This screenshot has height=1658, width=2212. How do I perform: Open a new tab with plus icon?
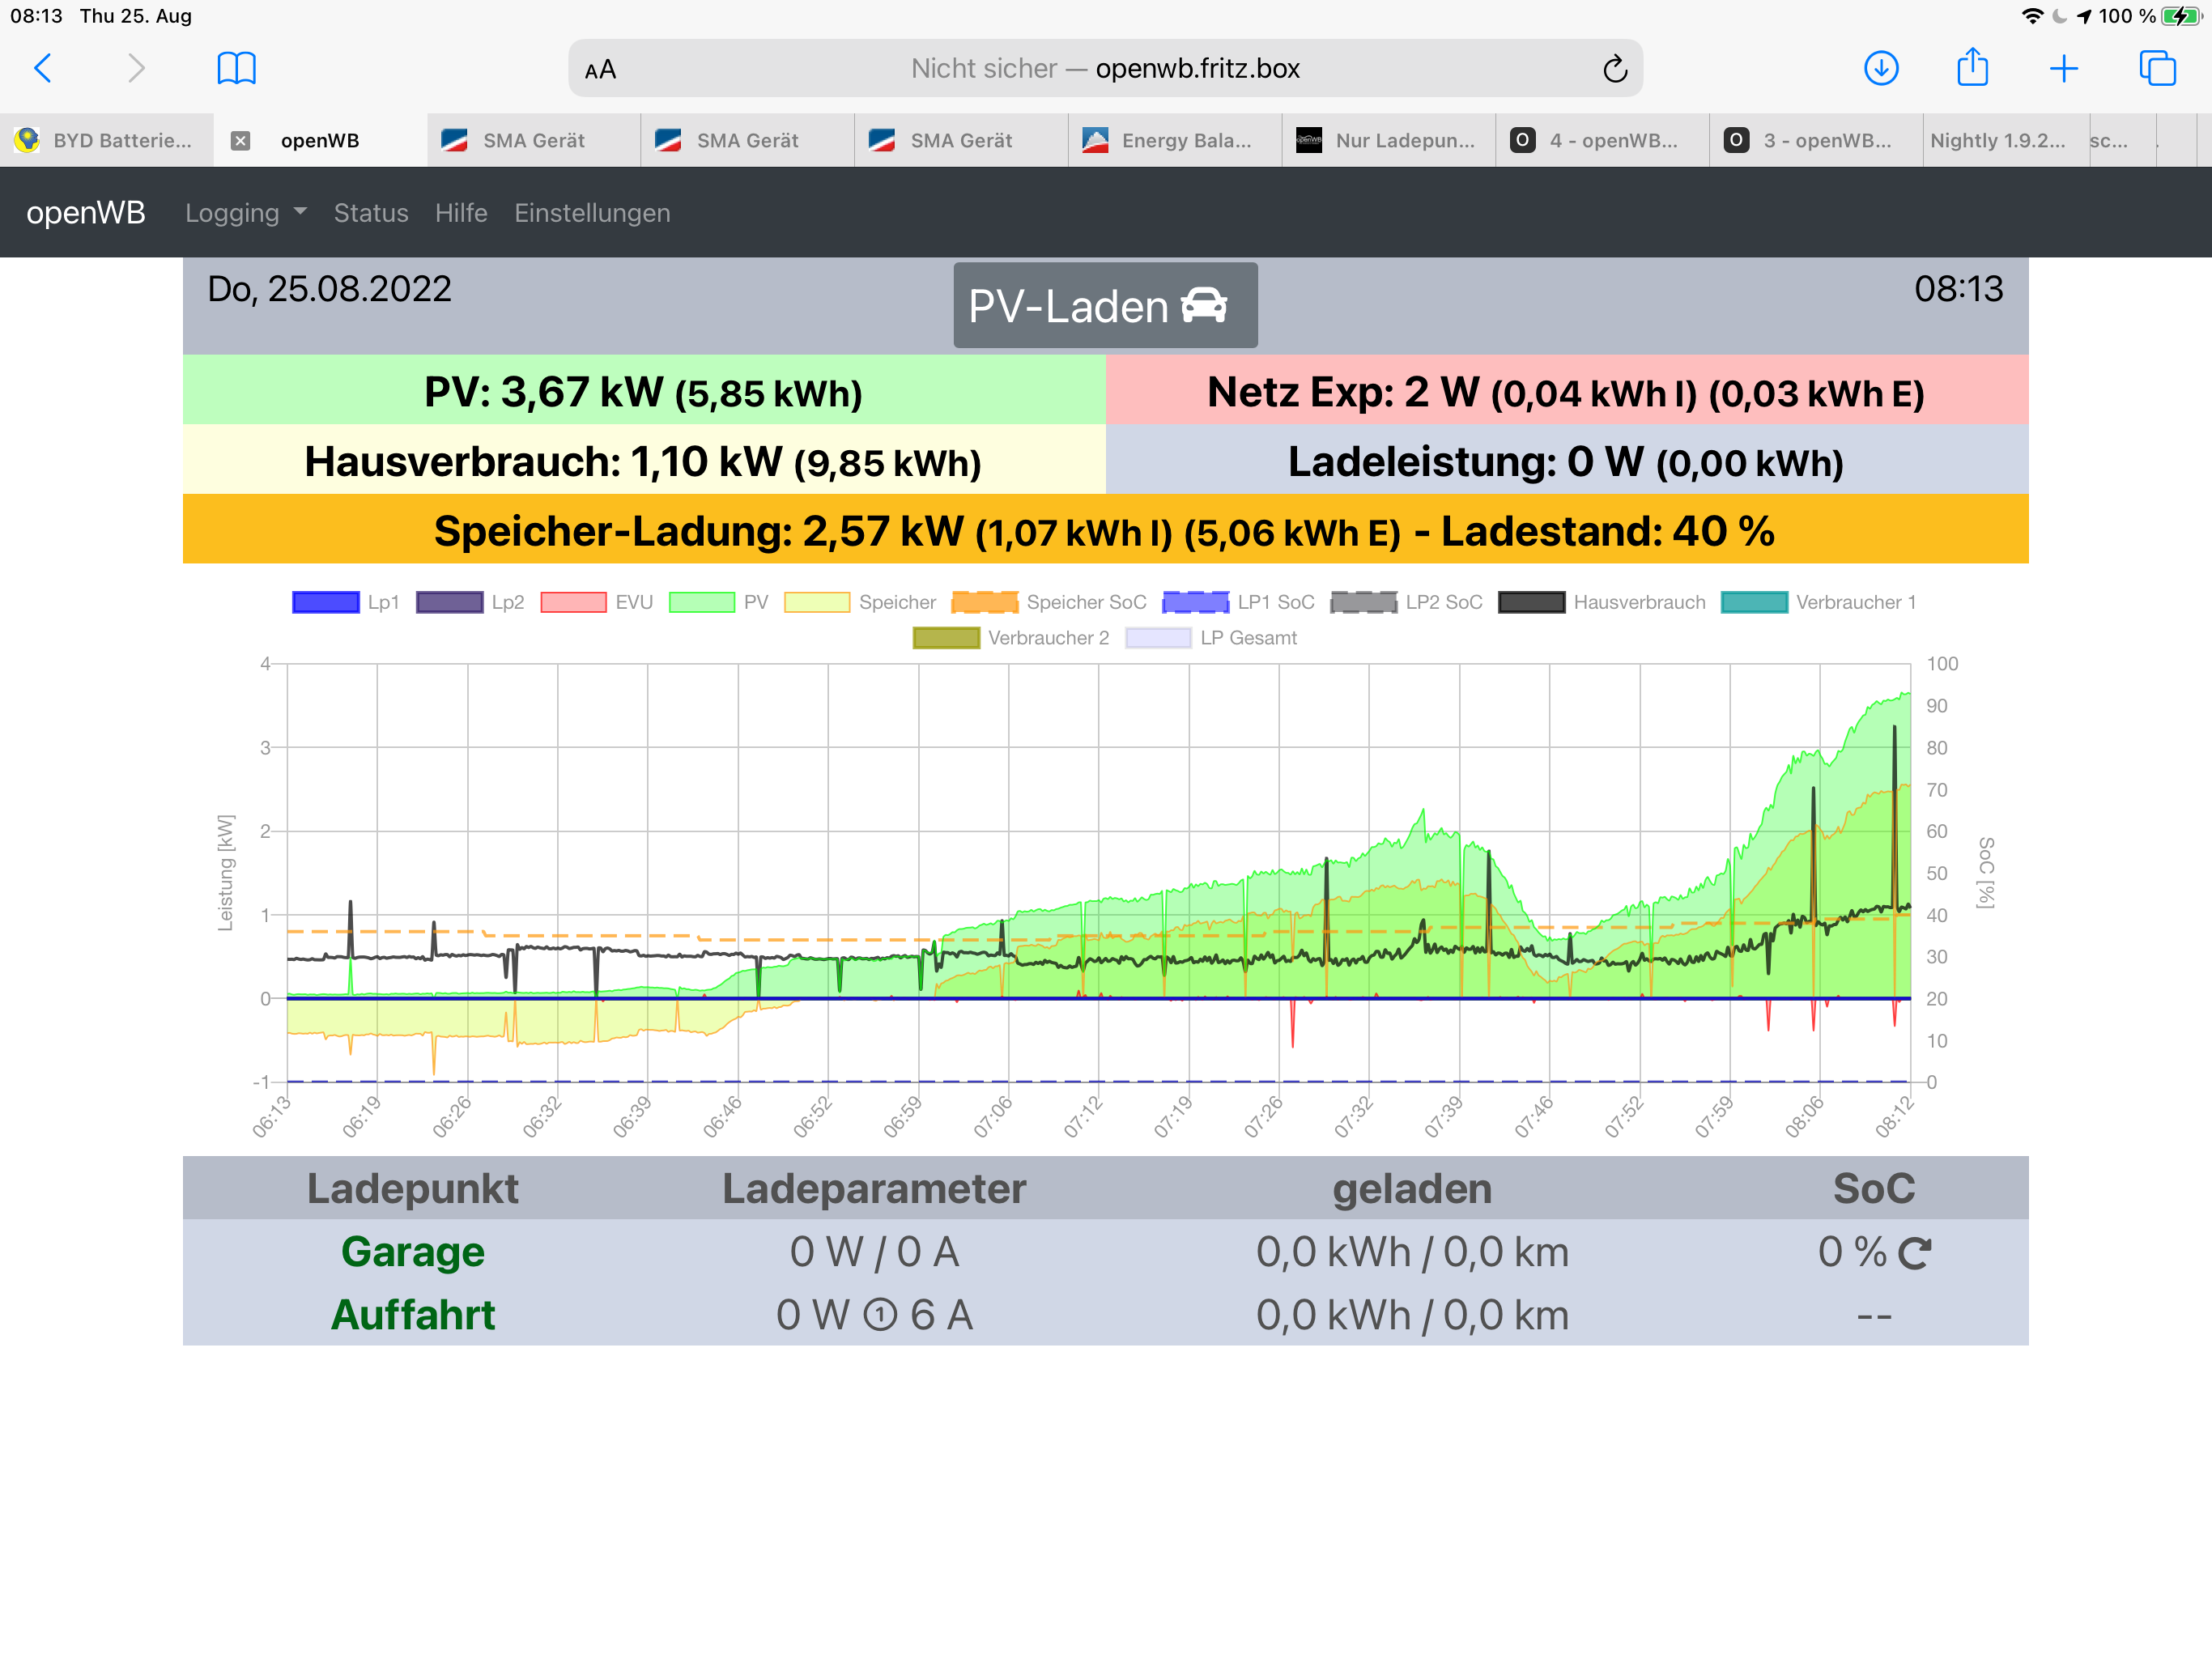coord(2063,68)
